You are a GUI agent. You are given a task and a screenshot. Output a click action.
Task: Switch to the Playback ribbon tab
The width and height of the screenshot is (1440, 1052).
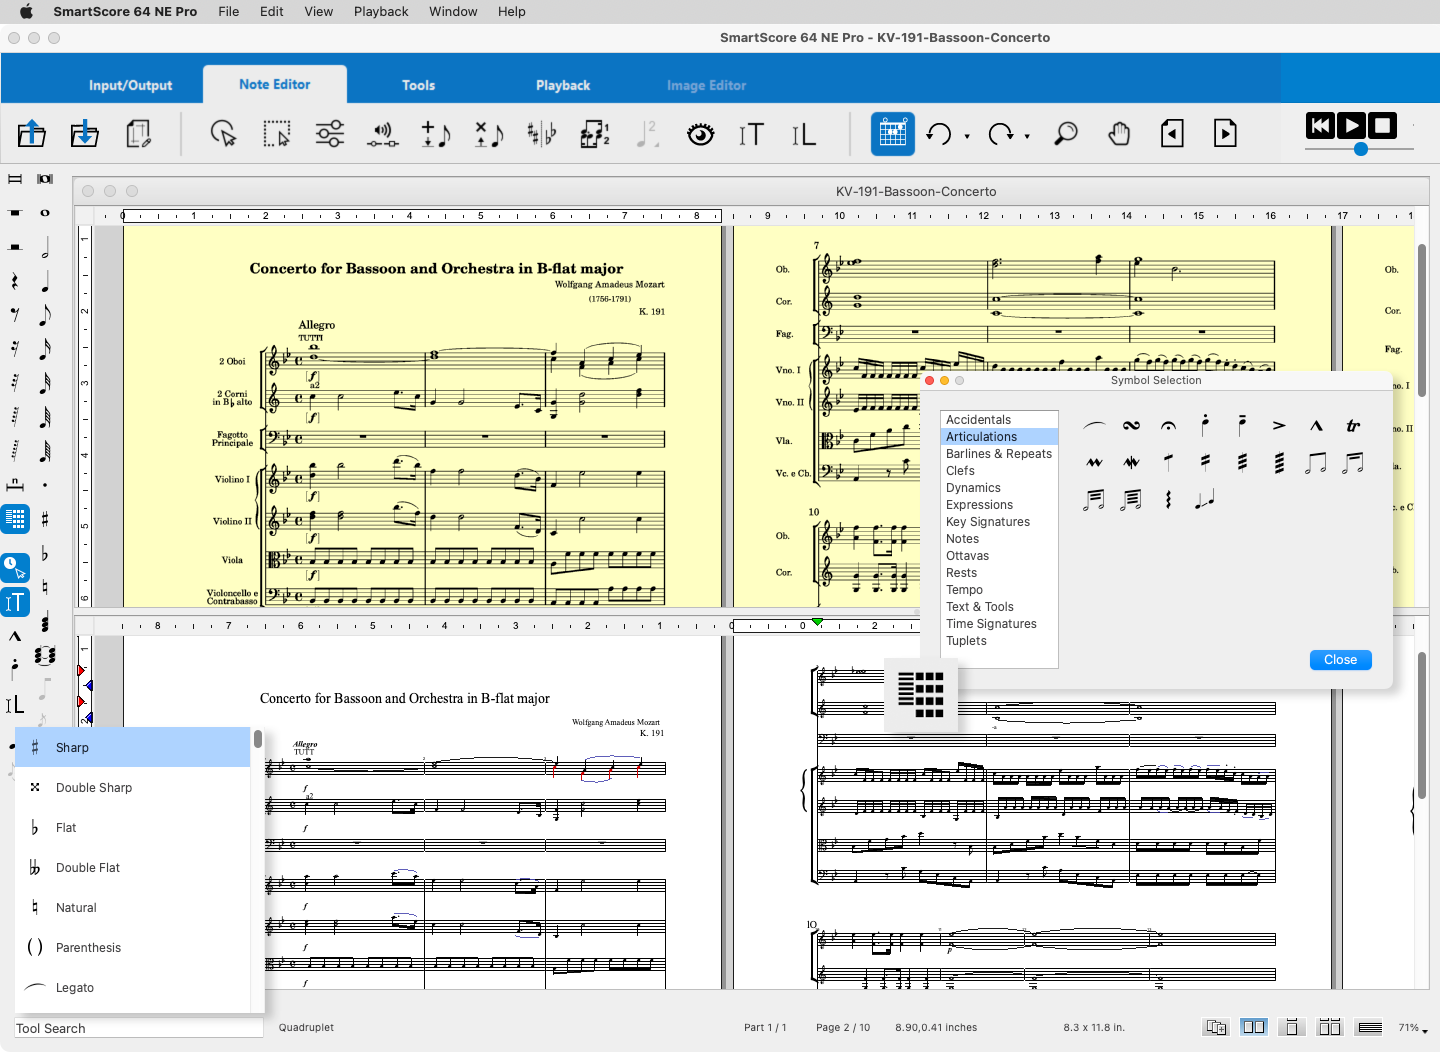(x=563, y=85)
